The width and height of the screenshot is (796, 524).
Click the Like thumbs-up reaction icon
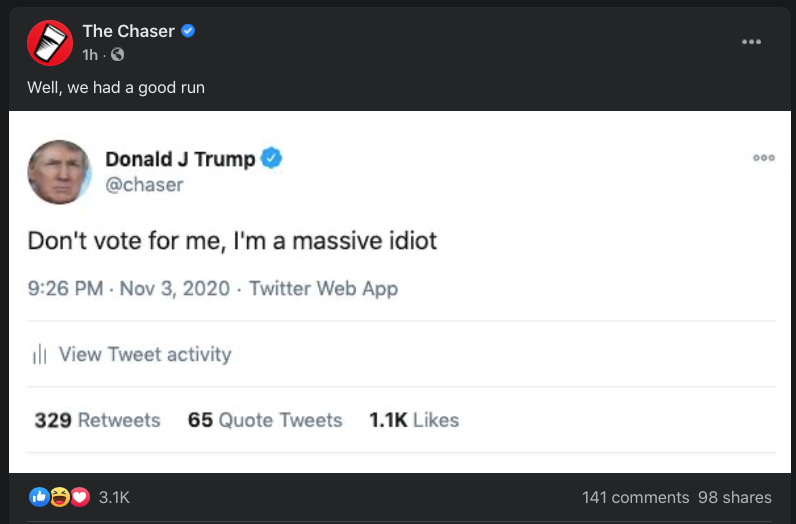click(x=40, y=497)
